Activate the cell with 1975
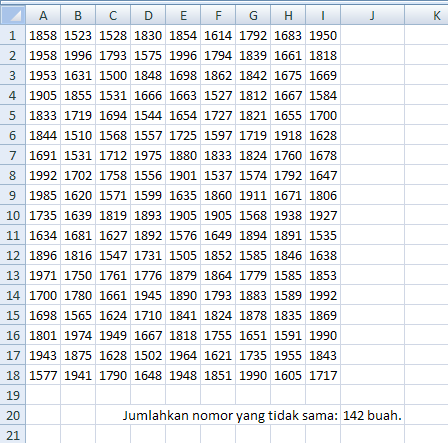 [148, 155]
